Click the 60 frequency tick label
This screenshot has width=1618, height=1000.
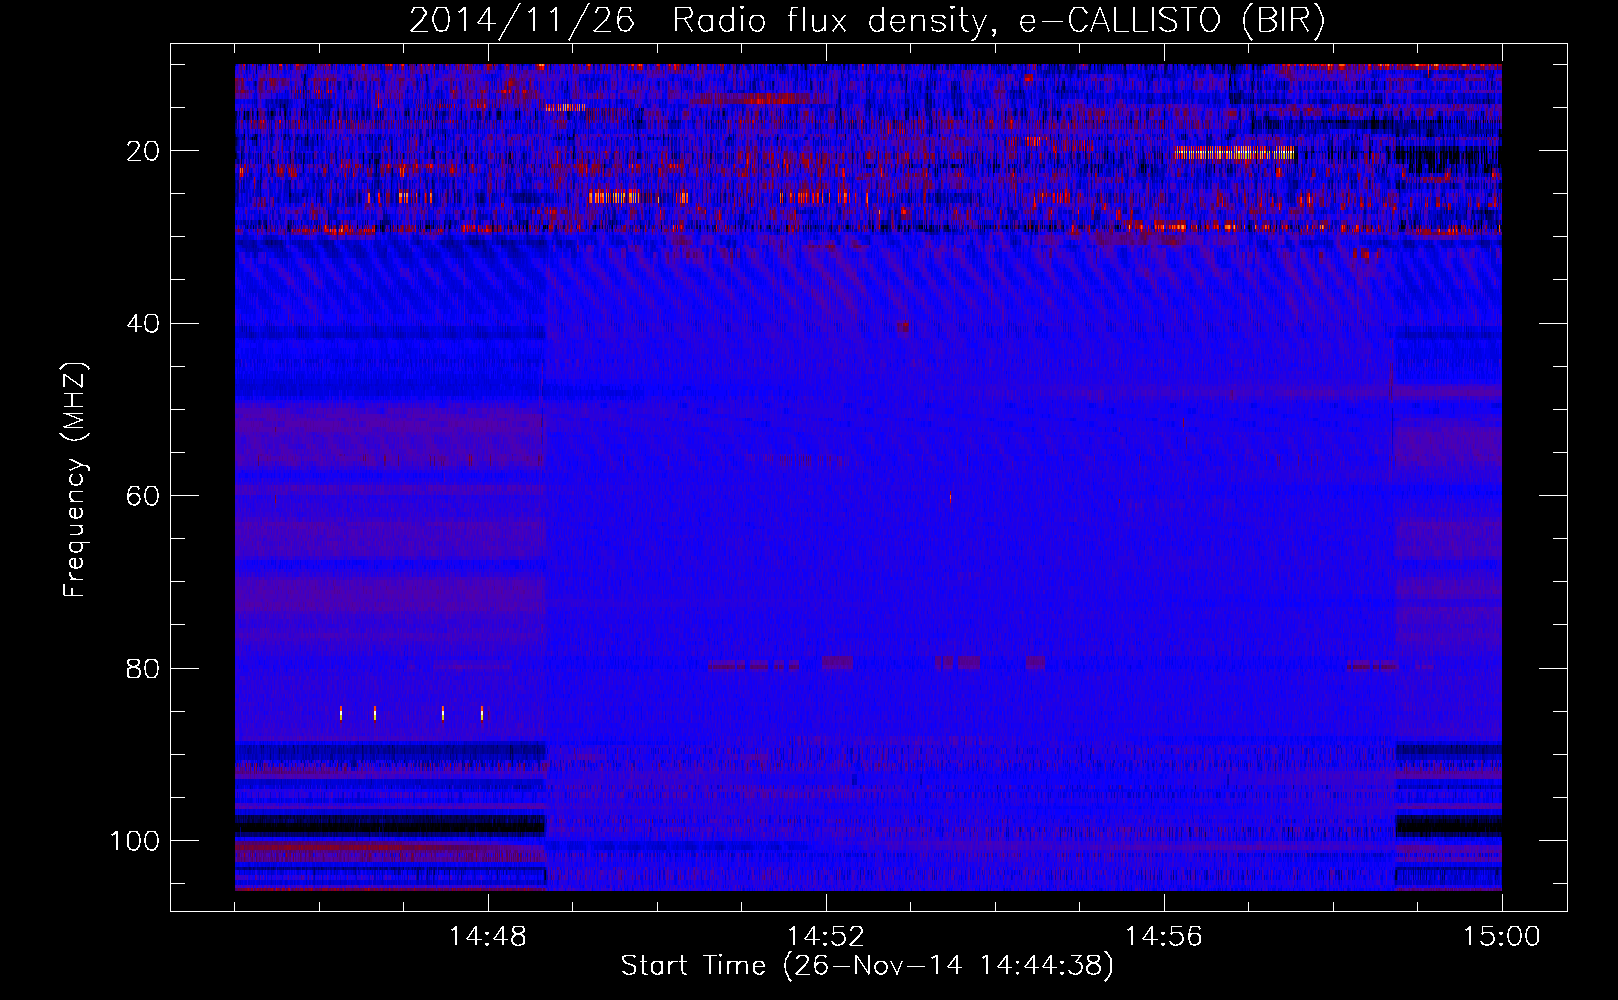[143, 496]
